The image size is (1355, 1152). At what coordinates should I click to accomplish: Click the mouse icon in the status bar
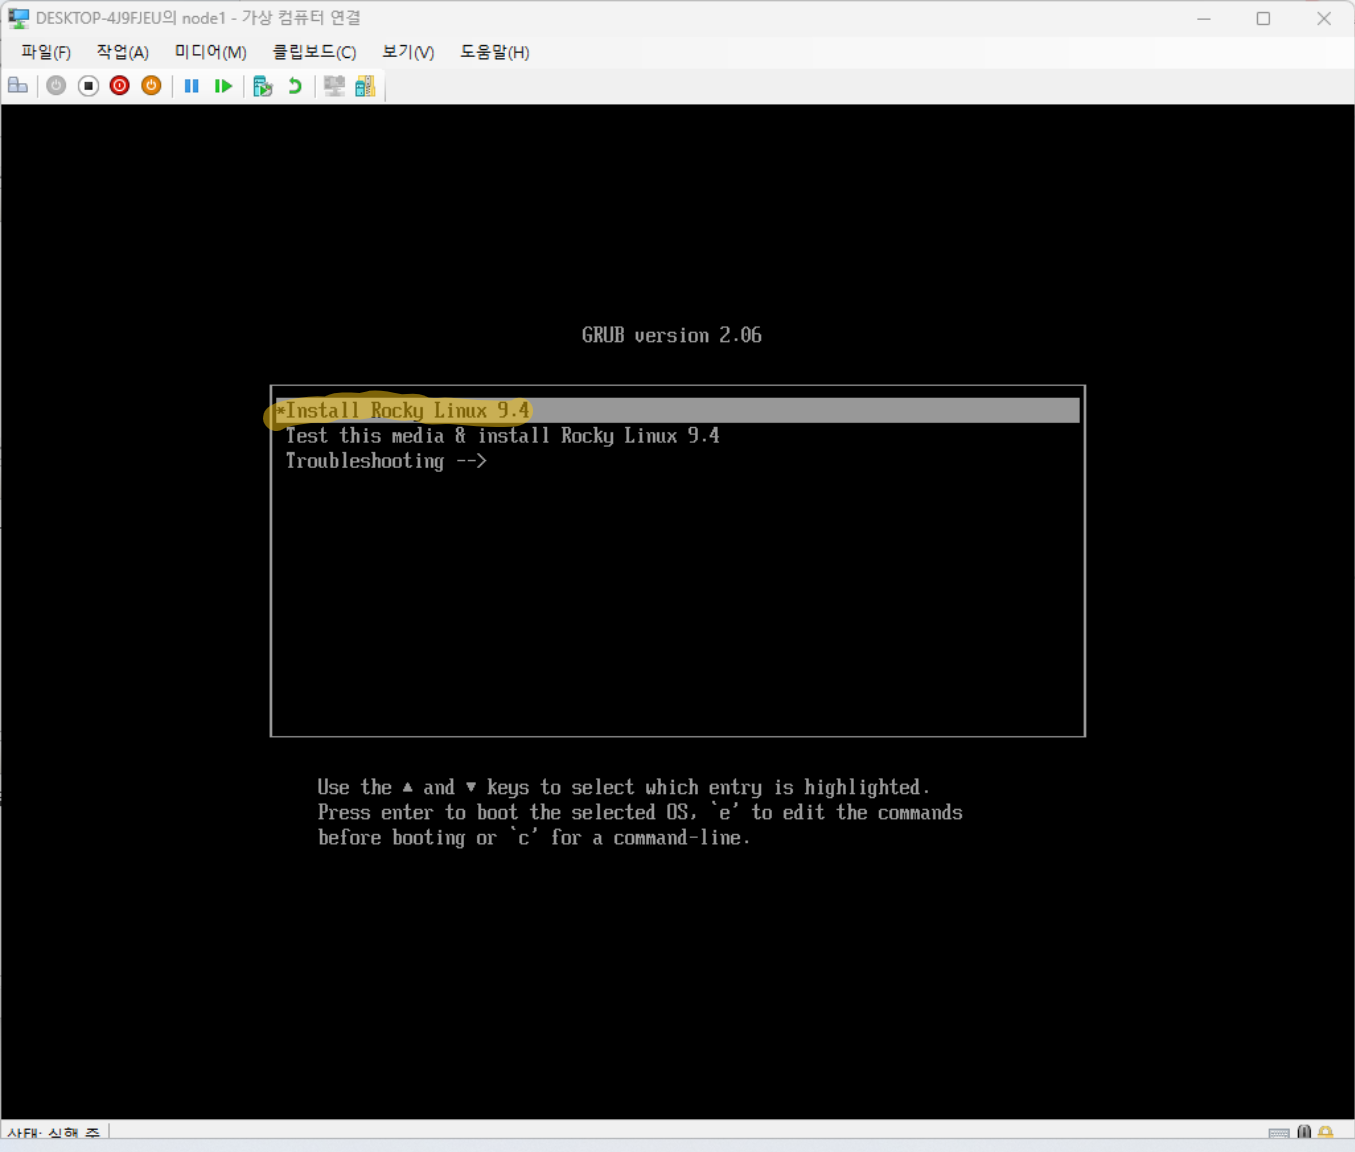tap(1304, 1132)
